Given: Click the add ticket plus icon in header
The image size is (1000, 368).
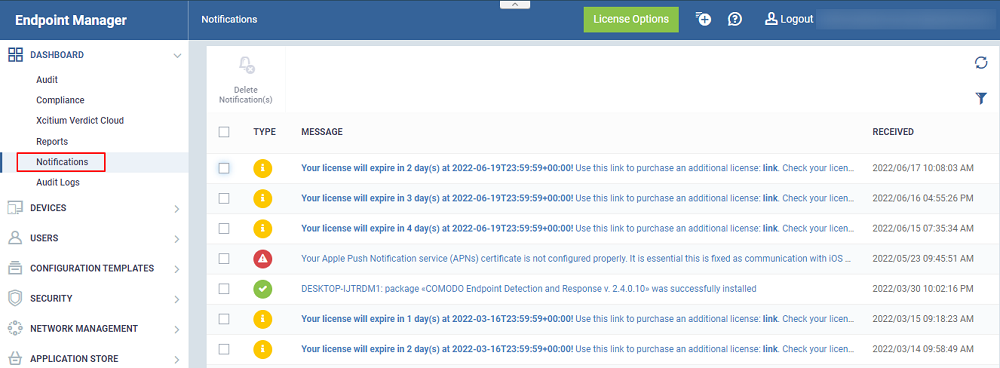Looking at the screenshot, I should tap(703, 18).
